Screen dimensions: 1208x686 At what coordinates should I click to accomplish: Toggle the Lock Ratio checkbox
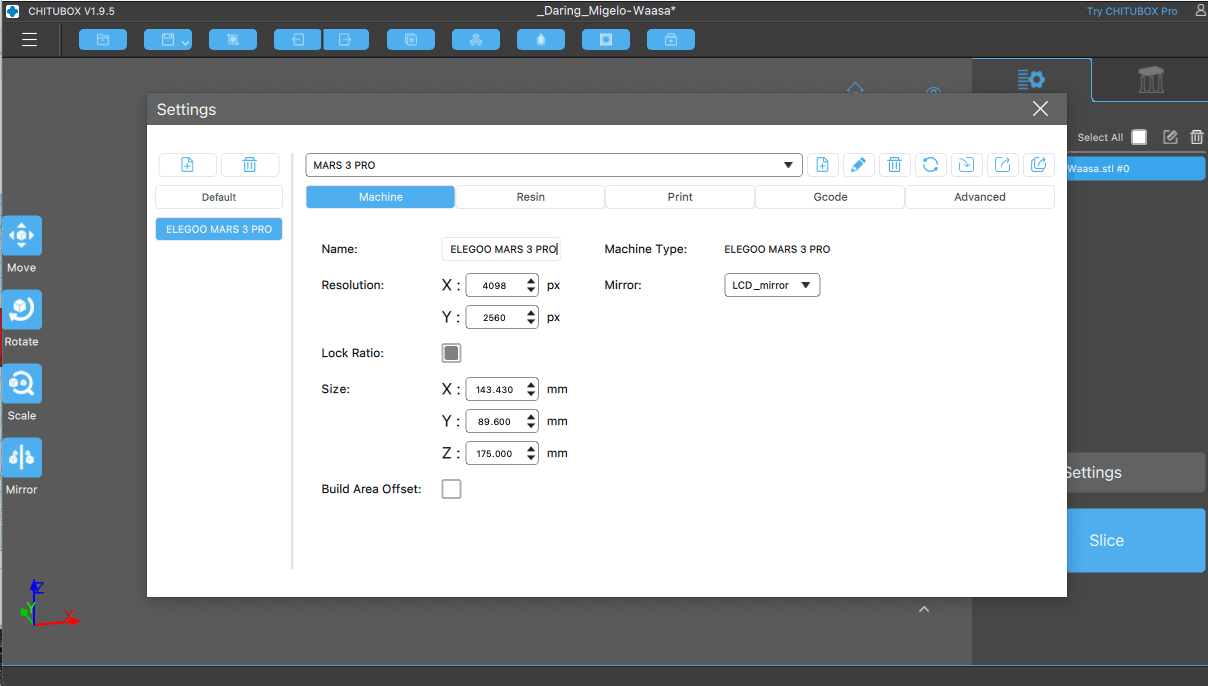click(451, 353)
